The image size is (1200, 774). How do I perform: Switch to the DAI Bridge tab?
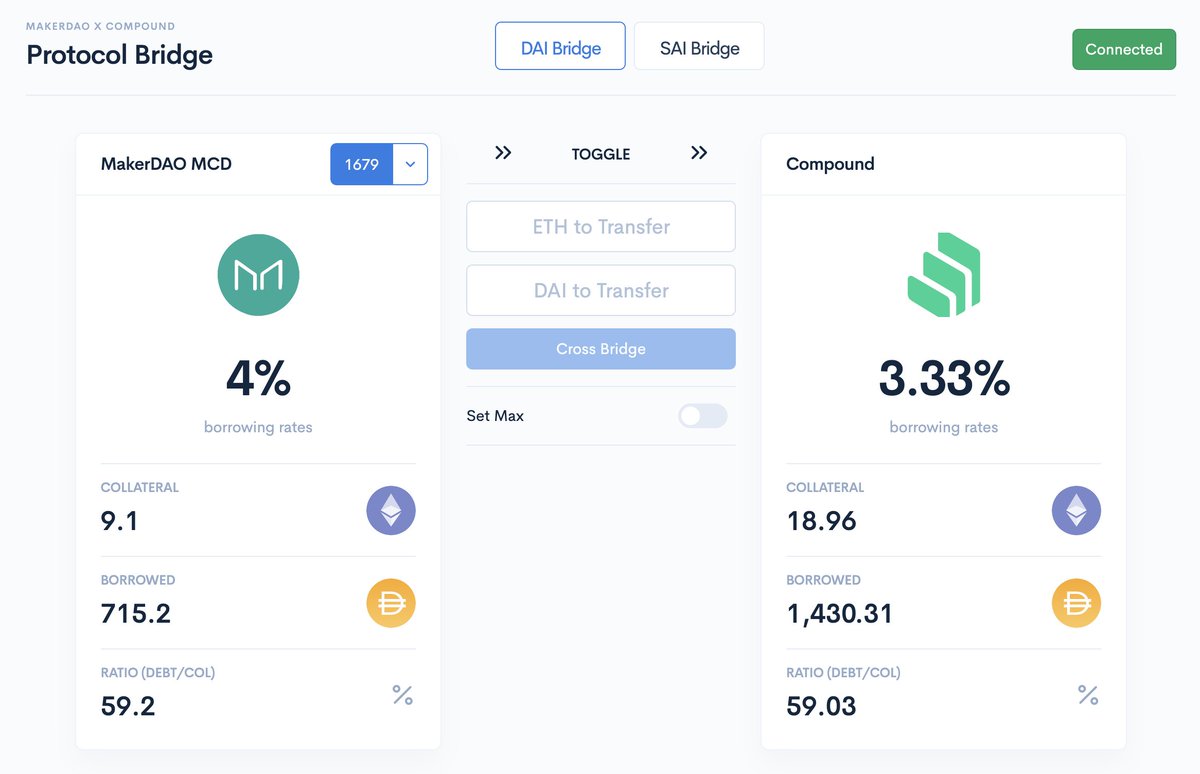560,47
